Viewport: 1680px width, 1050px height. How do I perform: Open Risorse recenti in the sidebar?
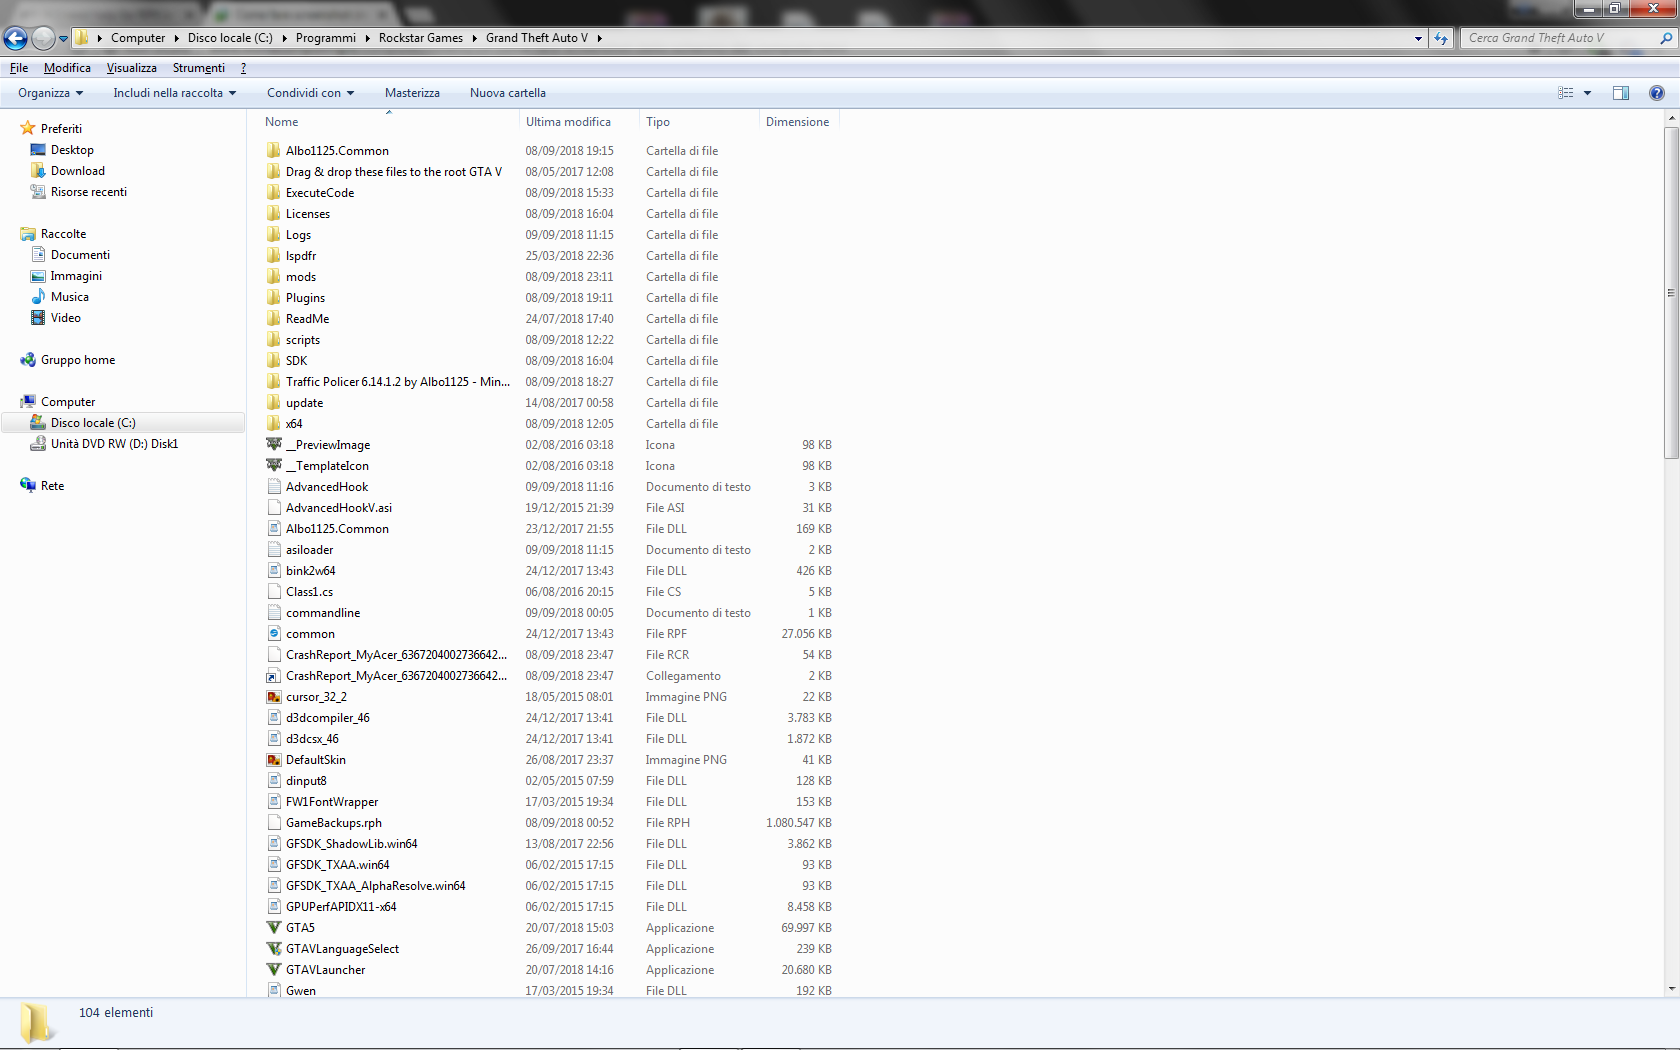pos(89,192)
